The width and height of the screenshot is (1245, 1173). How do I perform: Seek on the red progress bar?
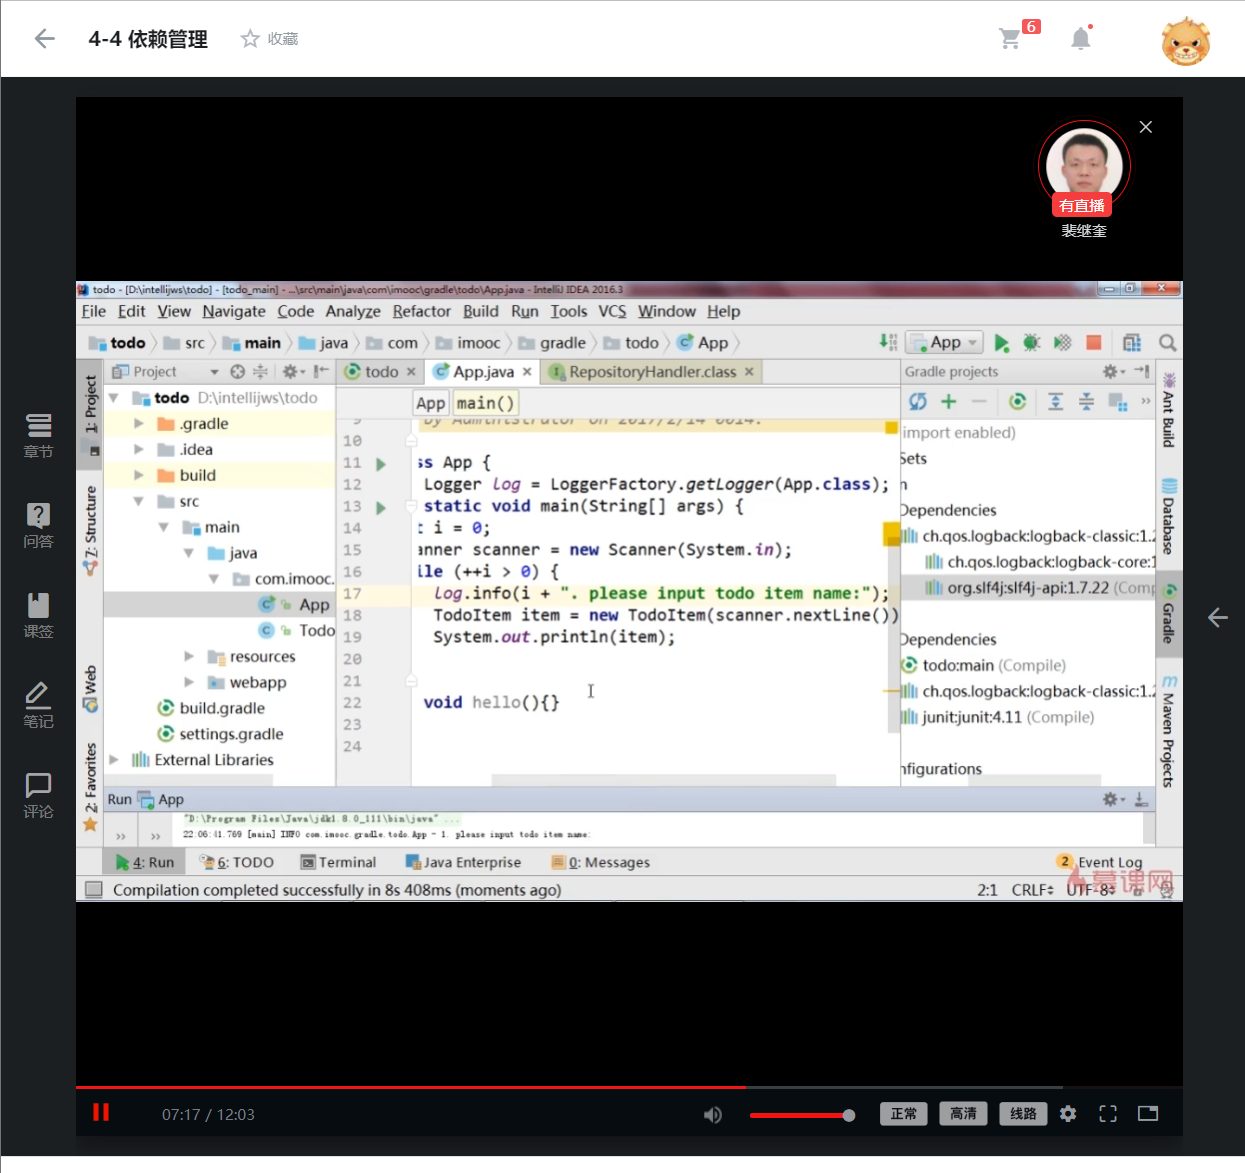click(x=629, y=1087)
